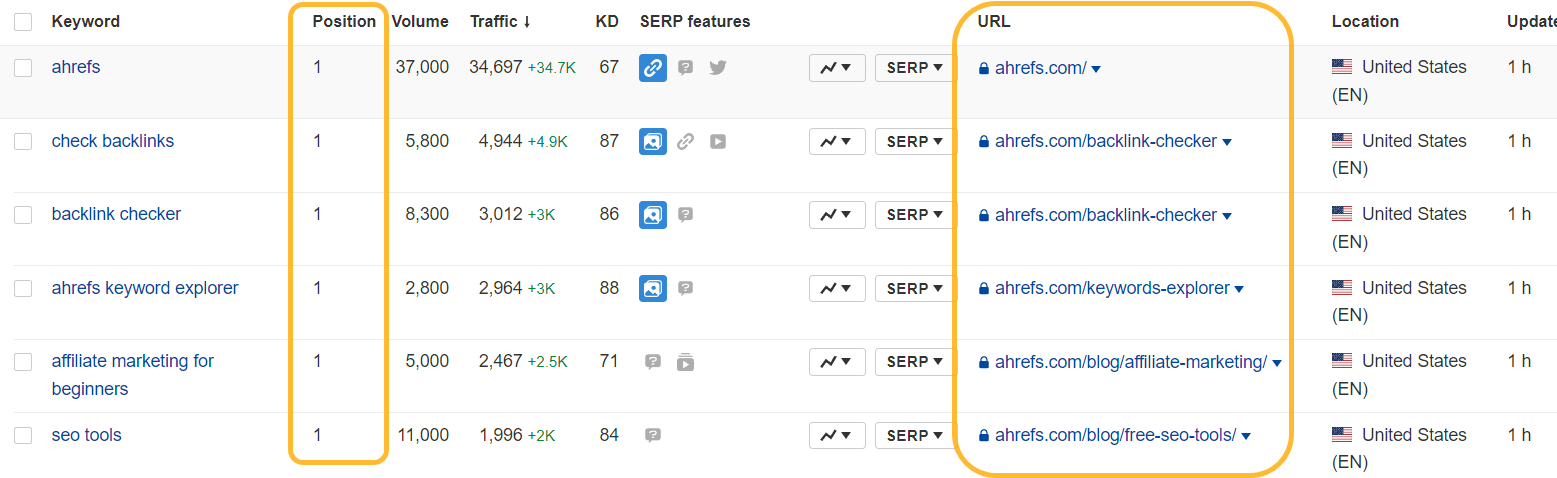Expand the URL dropdown arrow for ahrefs.com/keywords-explorer
Viewport: 1557px width, 478px height.
(x=1239, y=290)
